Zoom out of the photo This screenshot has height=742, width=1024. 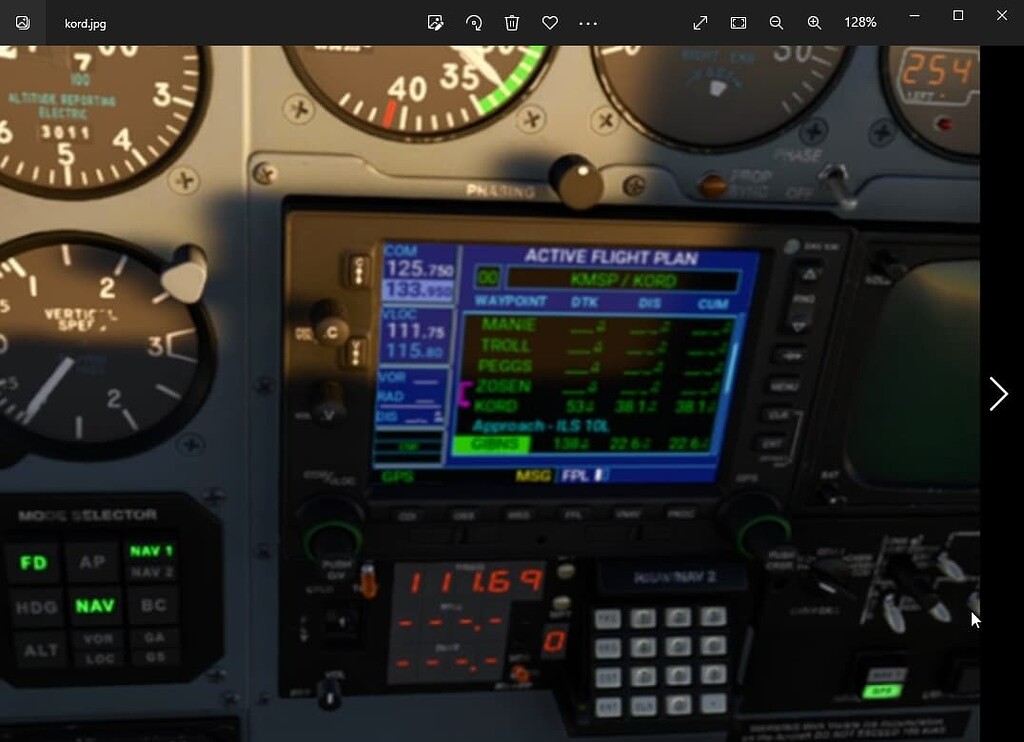coord(776,22)
